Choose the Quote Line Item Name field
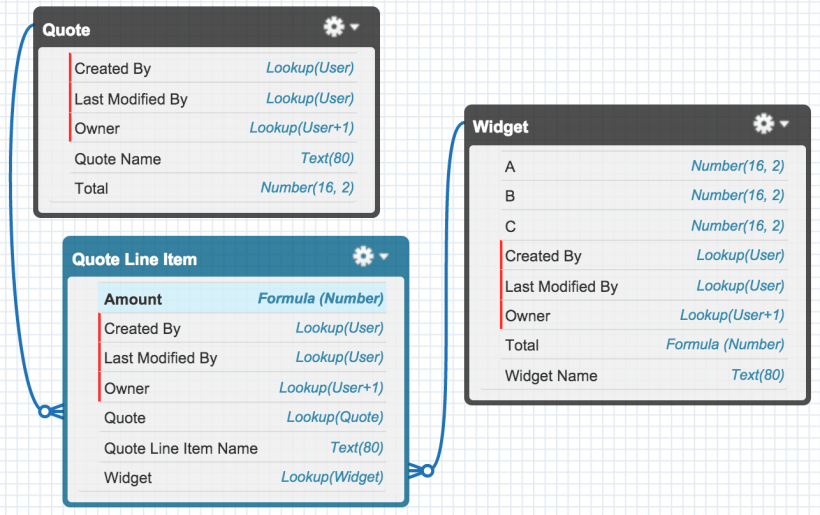 point(180,448)
